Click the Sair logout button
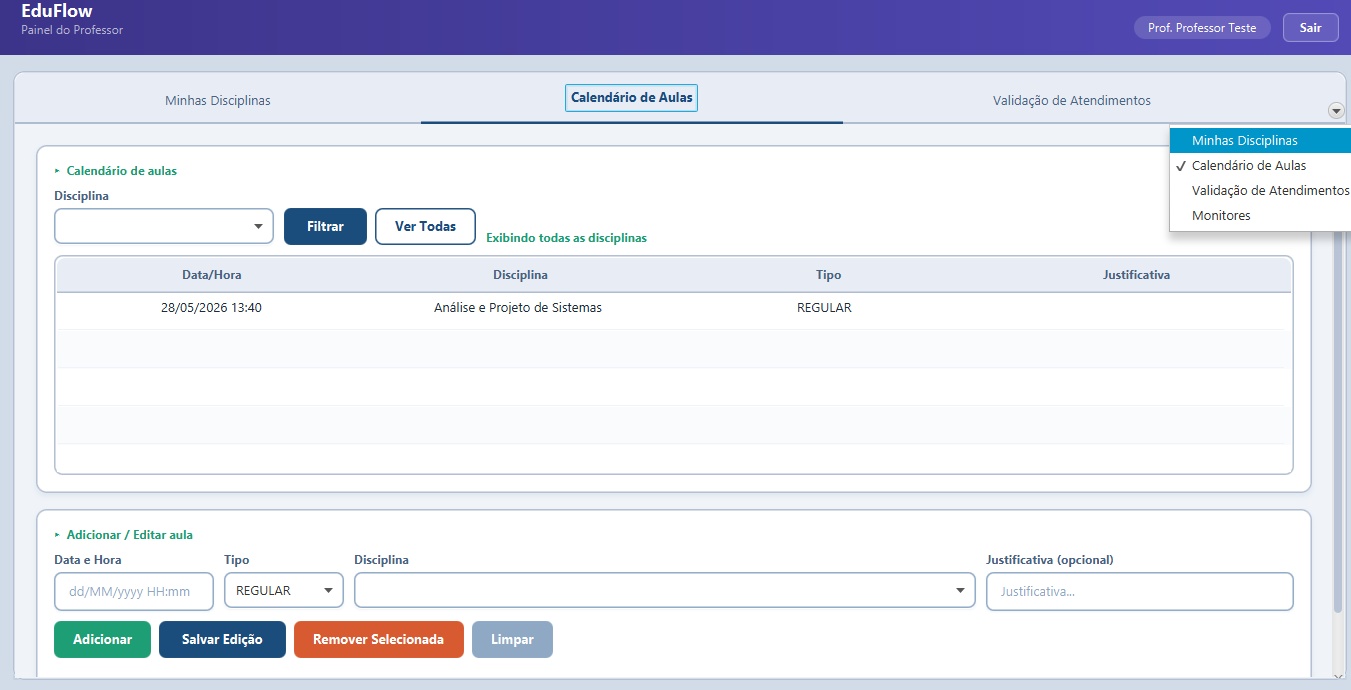This screenshot has width=1351, height=690. [x=1311, y=28]
